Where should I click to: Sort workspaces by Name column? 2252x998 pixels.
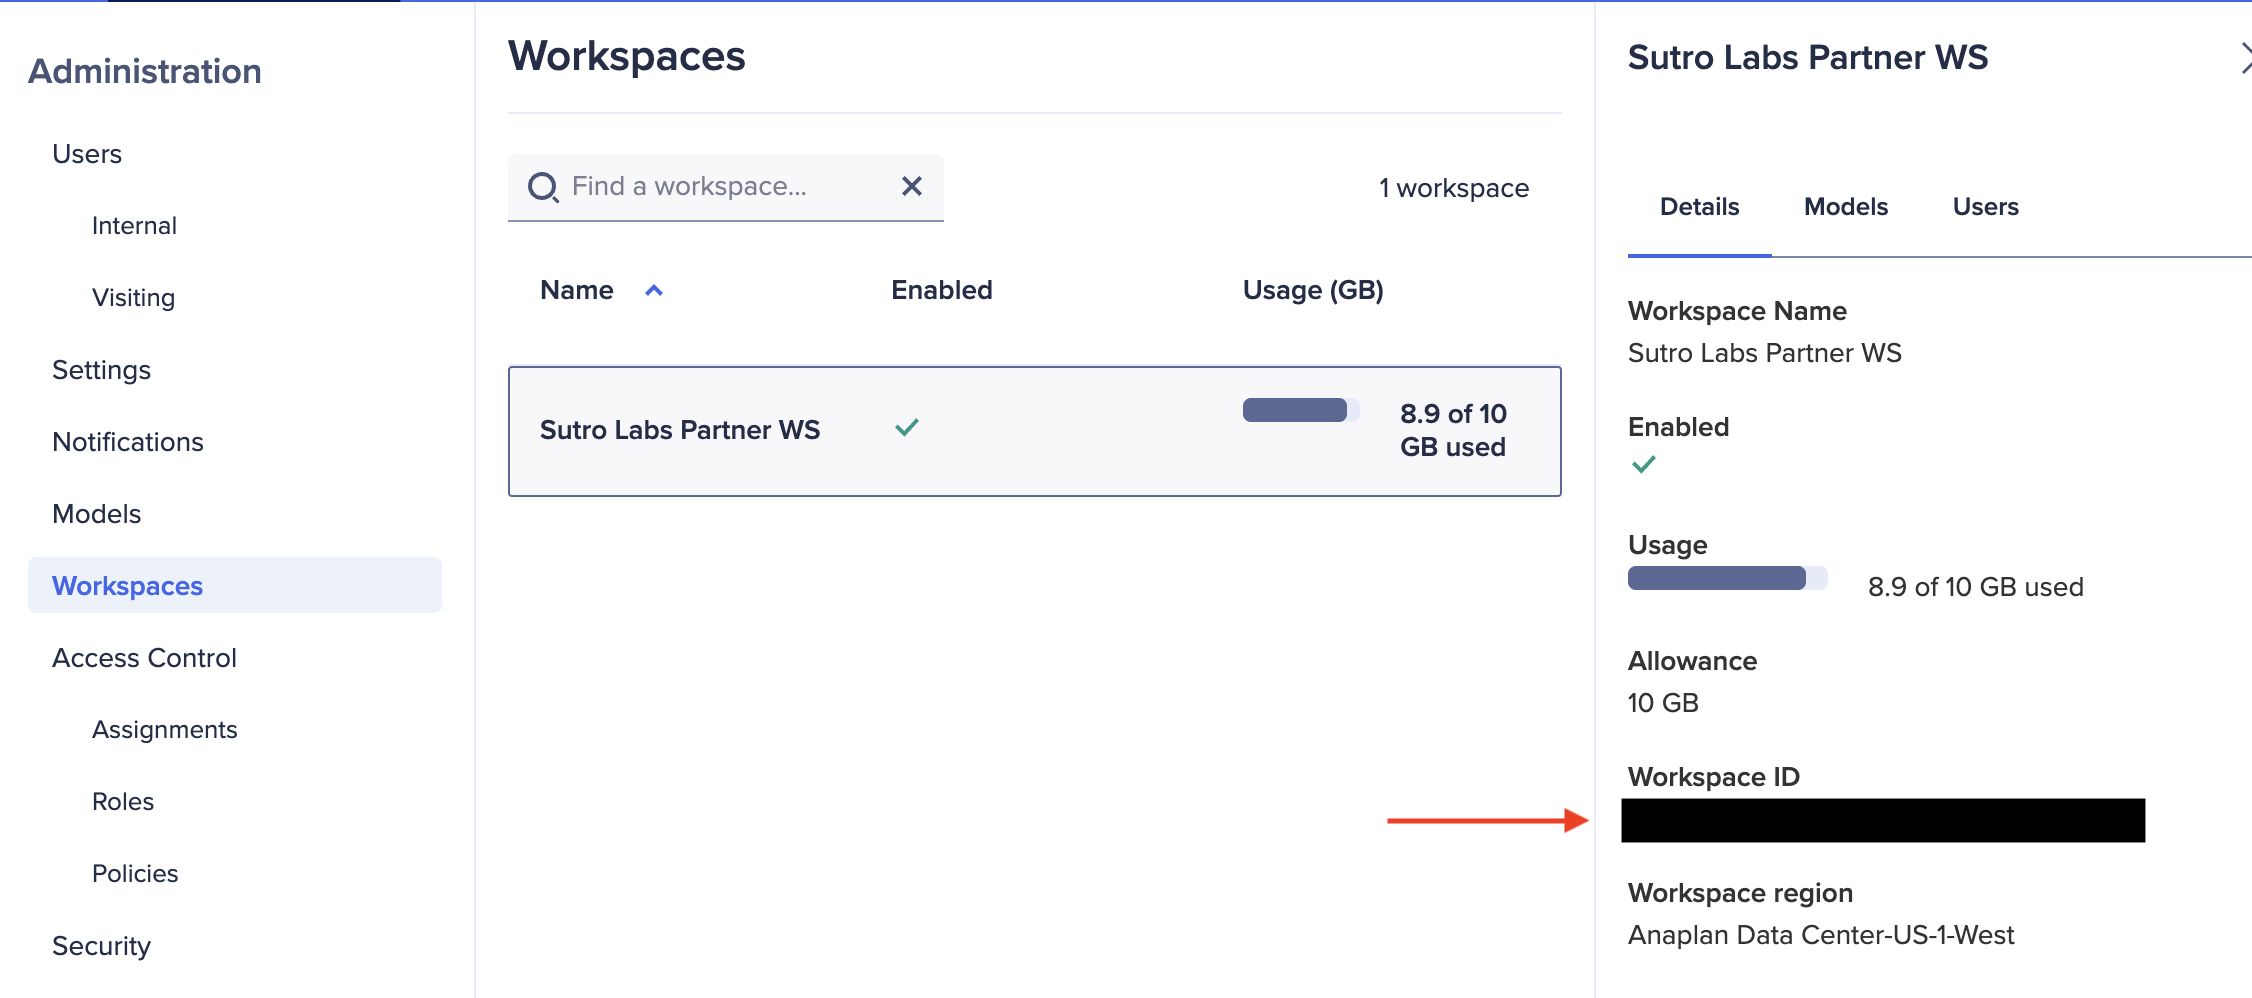(x=577, y=290)
